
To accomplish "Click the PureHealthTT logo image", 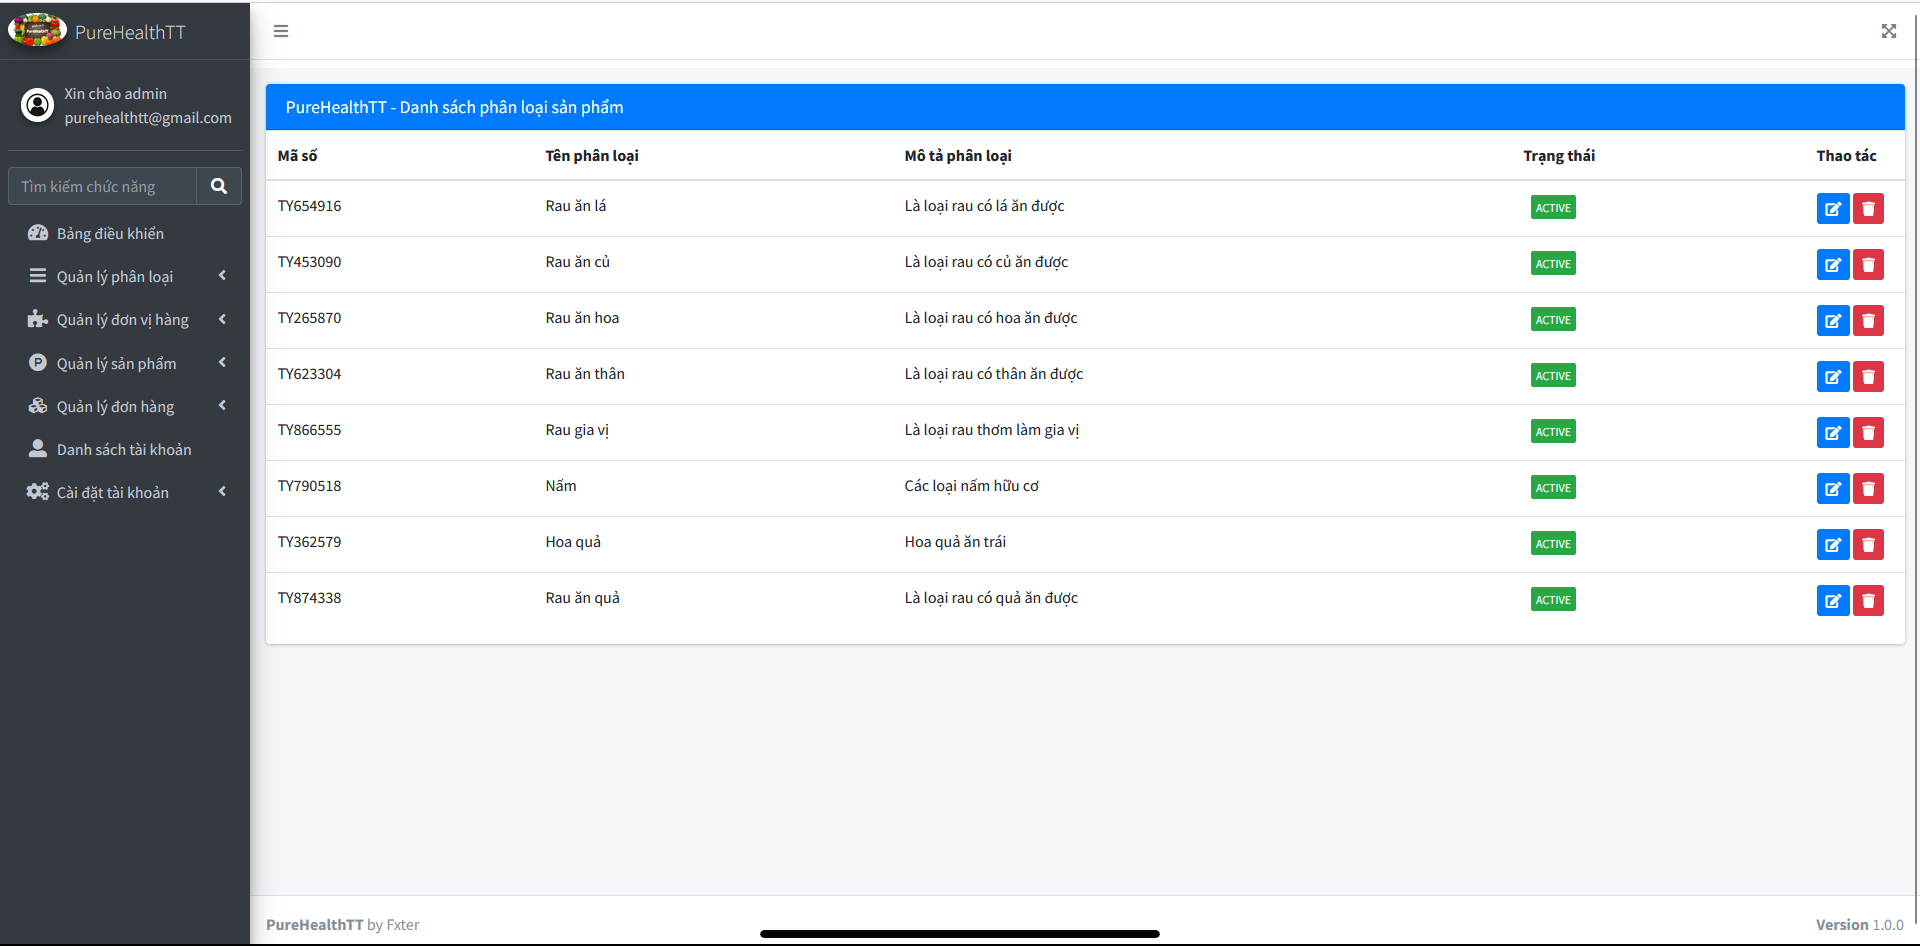I will 37,31.
